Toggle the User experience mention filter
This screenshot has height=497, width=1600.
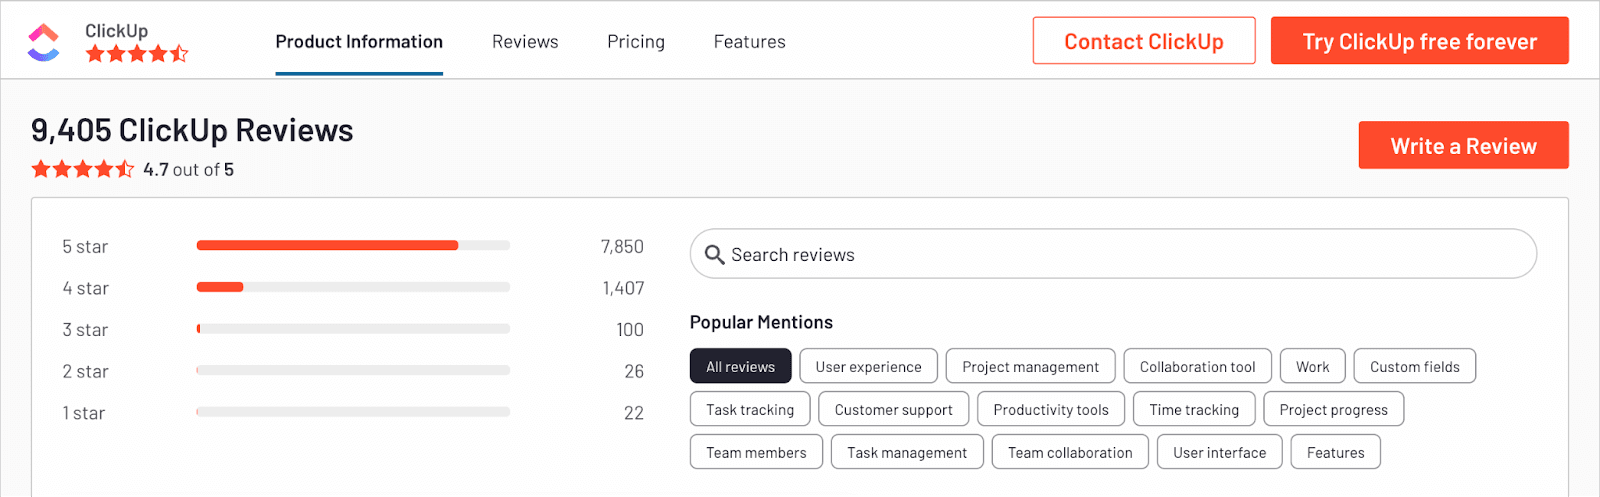[x=868, y=366]
